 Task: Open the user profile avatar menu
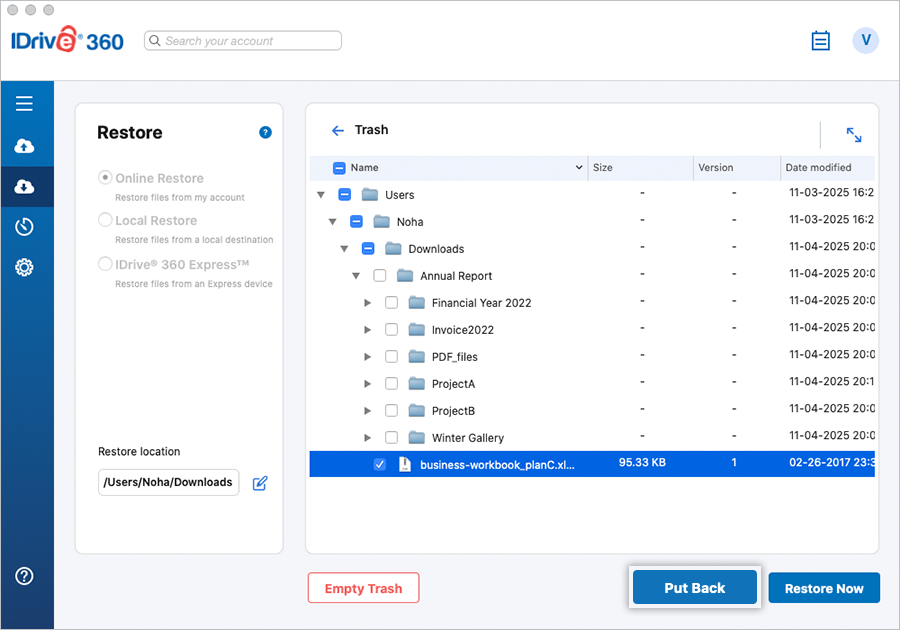(865, 41)
